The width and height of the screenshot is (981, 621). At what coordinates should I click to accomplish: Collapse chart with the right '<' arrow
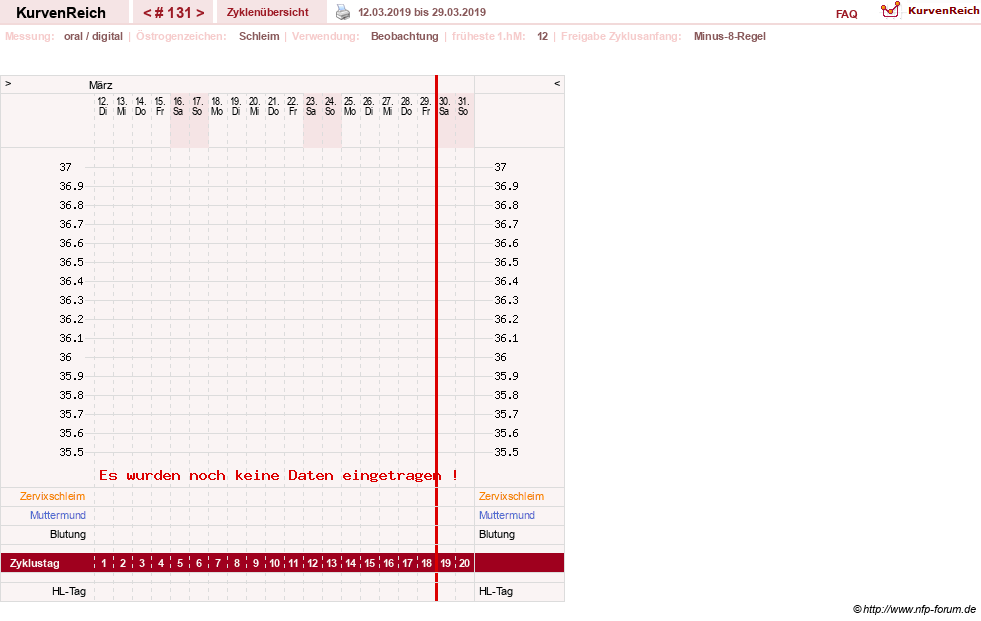[x=557, y=83]
